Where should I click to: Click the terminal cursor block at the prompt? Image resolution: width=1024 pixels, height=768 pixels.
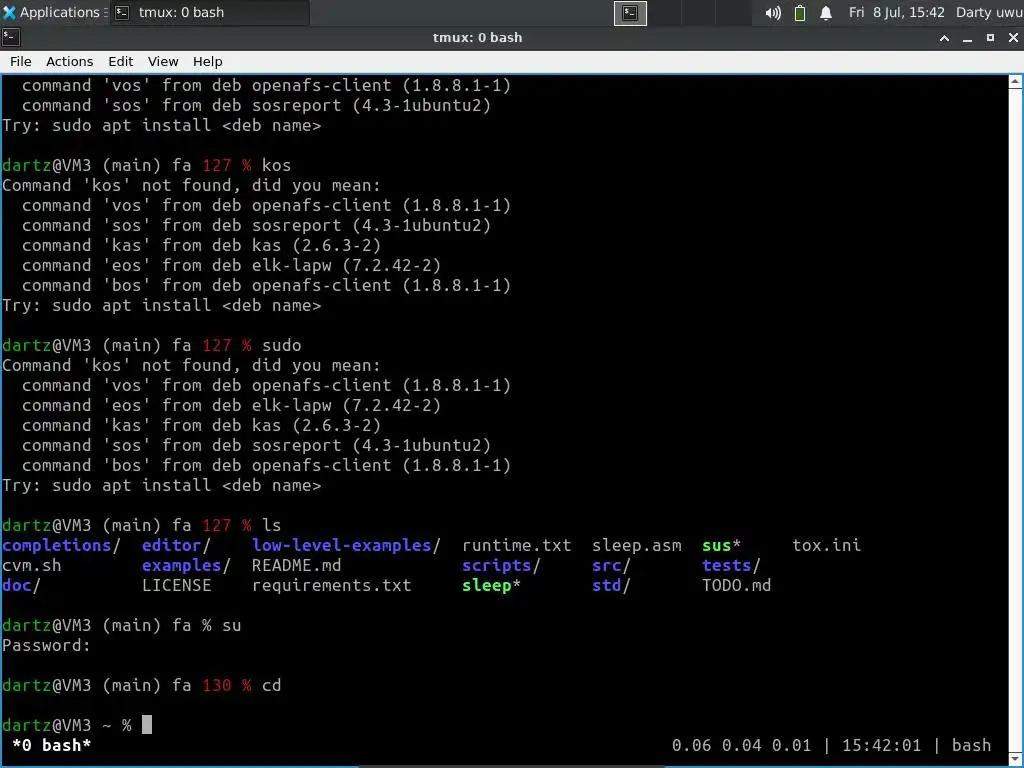[147, 724]
